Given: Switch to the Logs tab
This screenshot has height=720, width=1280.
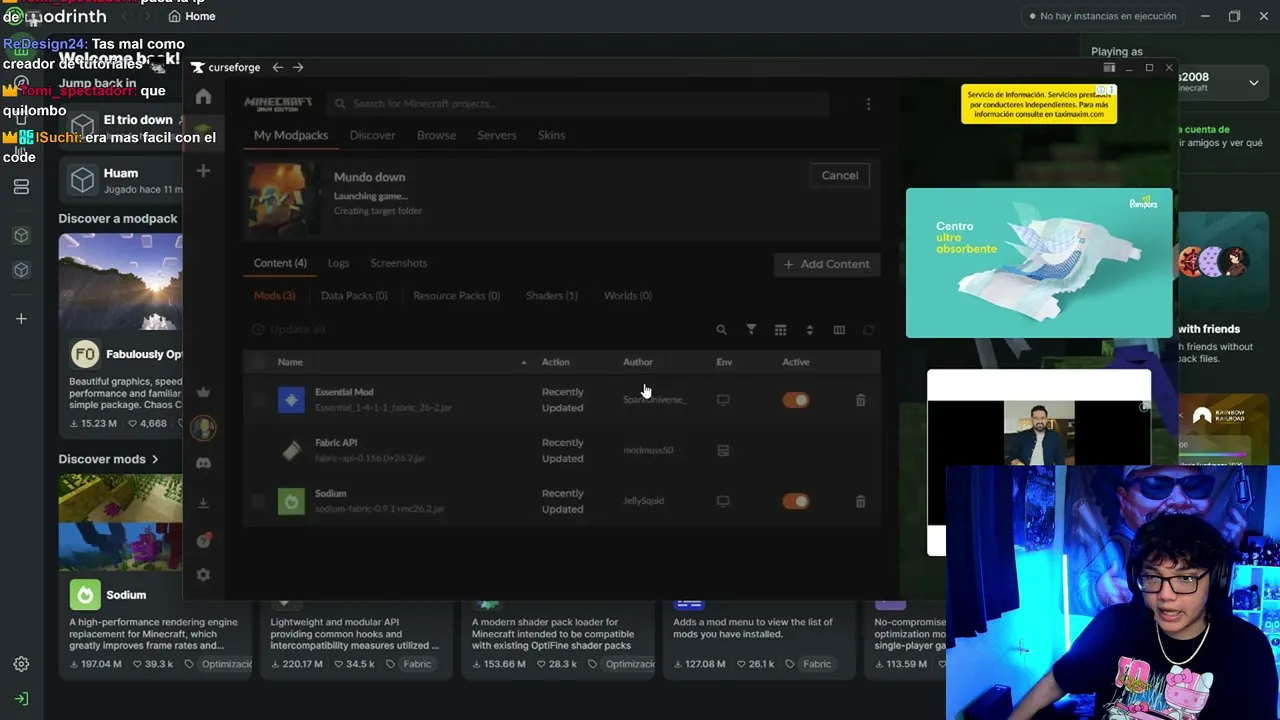Looking at the screenshot, I should coord(338,263).
